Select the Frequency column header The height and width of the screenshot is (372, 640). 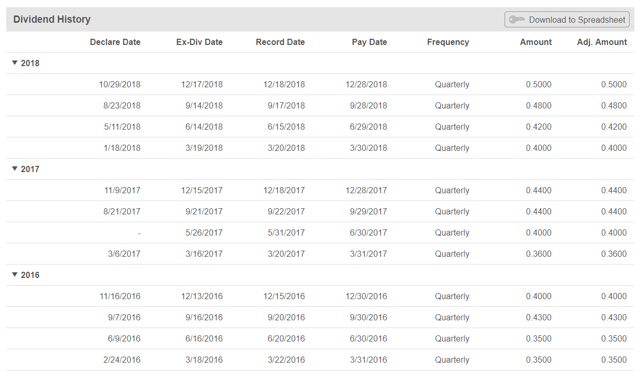pos(448,42)
